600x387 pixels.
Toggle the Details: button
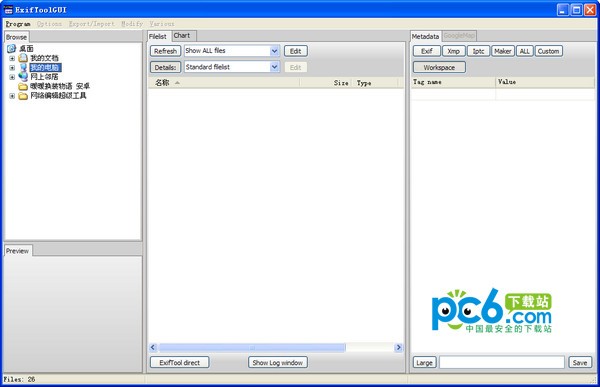[x=165, y=67]
